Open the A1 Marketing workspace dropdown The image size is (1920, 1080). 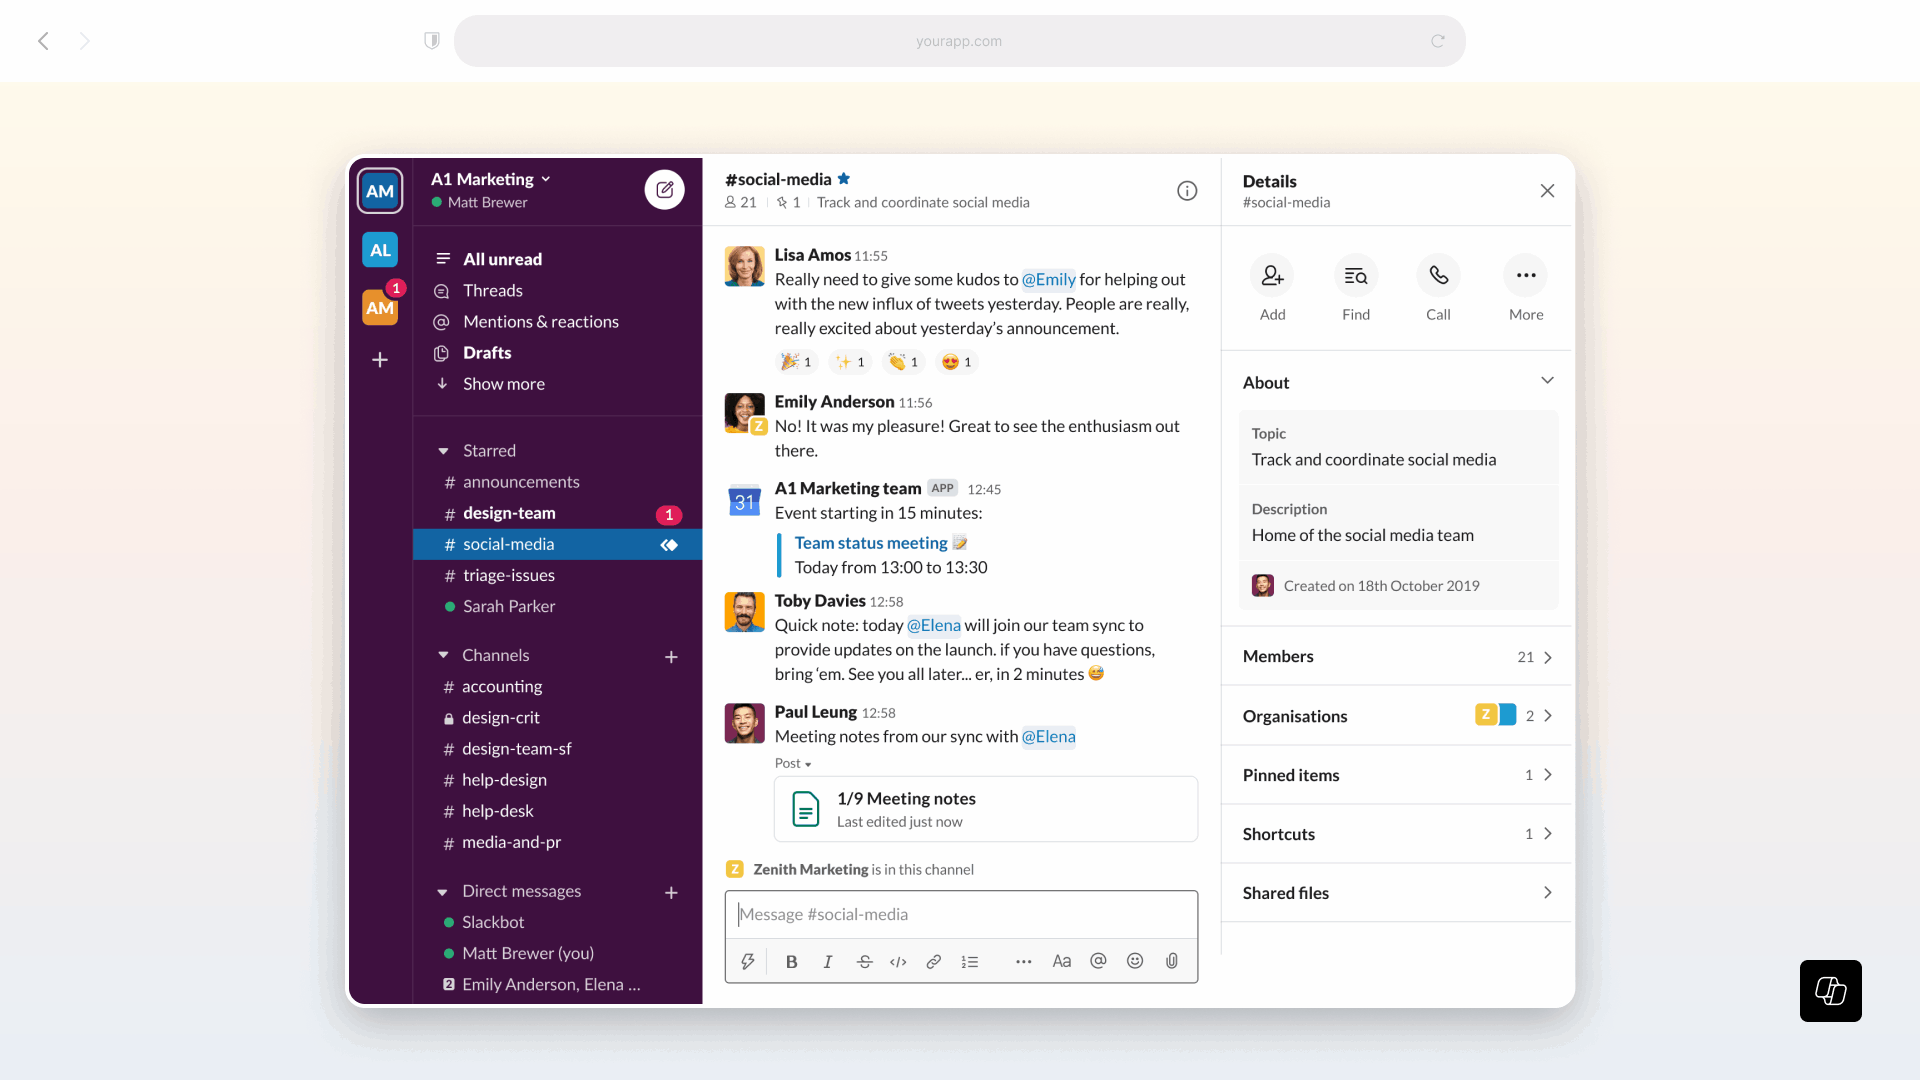pos(491,179)
